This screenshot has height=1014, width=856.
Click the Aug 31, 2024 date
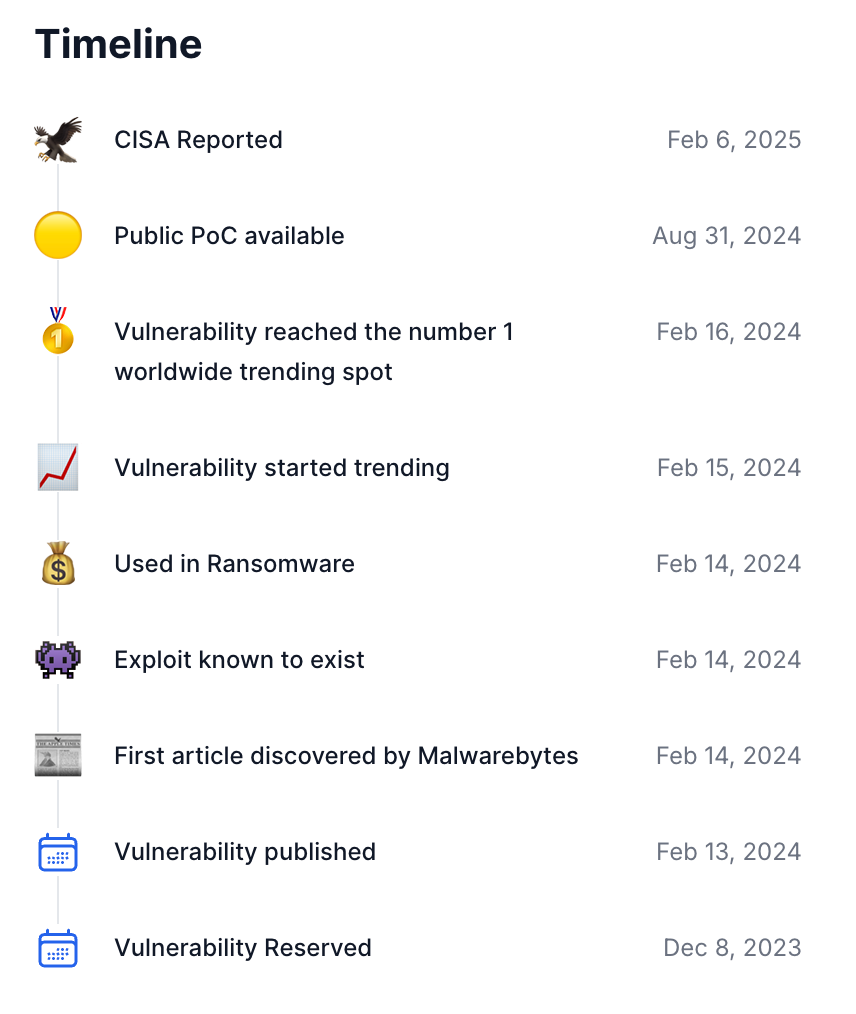click(x=727, y=236)
